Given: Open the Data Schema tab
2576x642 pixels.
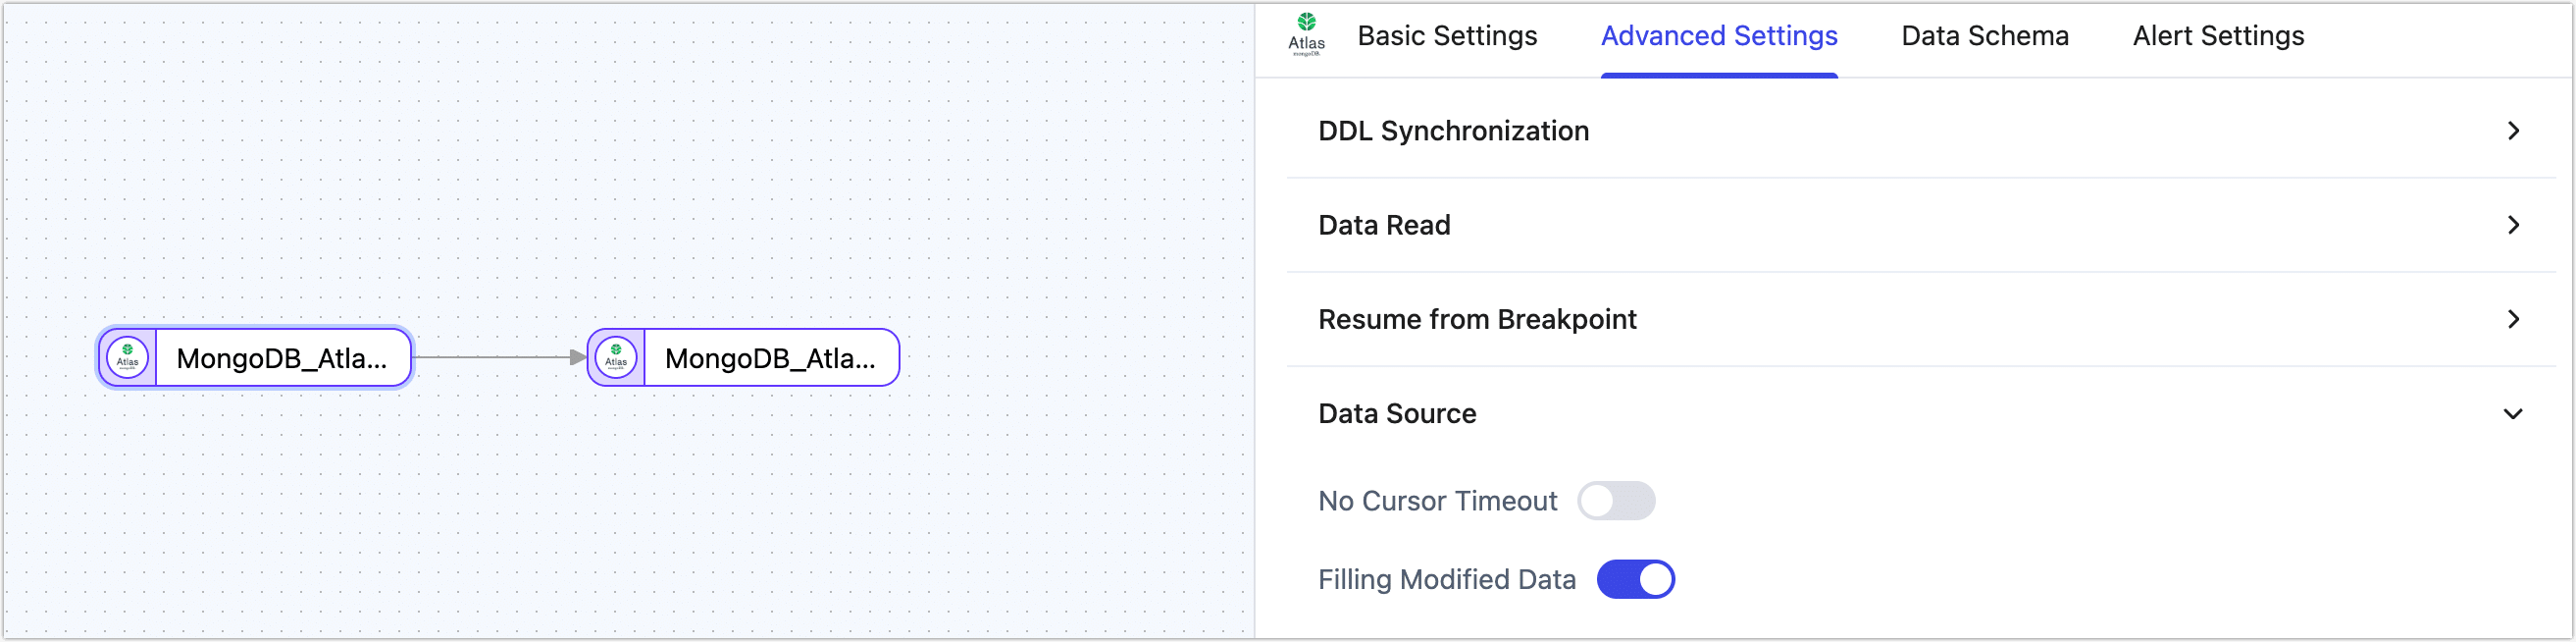Looking at the screenshot, I should [1984, 35].
